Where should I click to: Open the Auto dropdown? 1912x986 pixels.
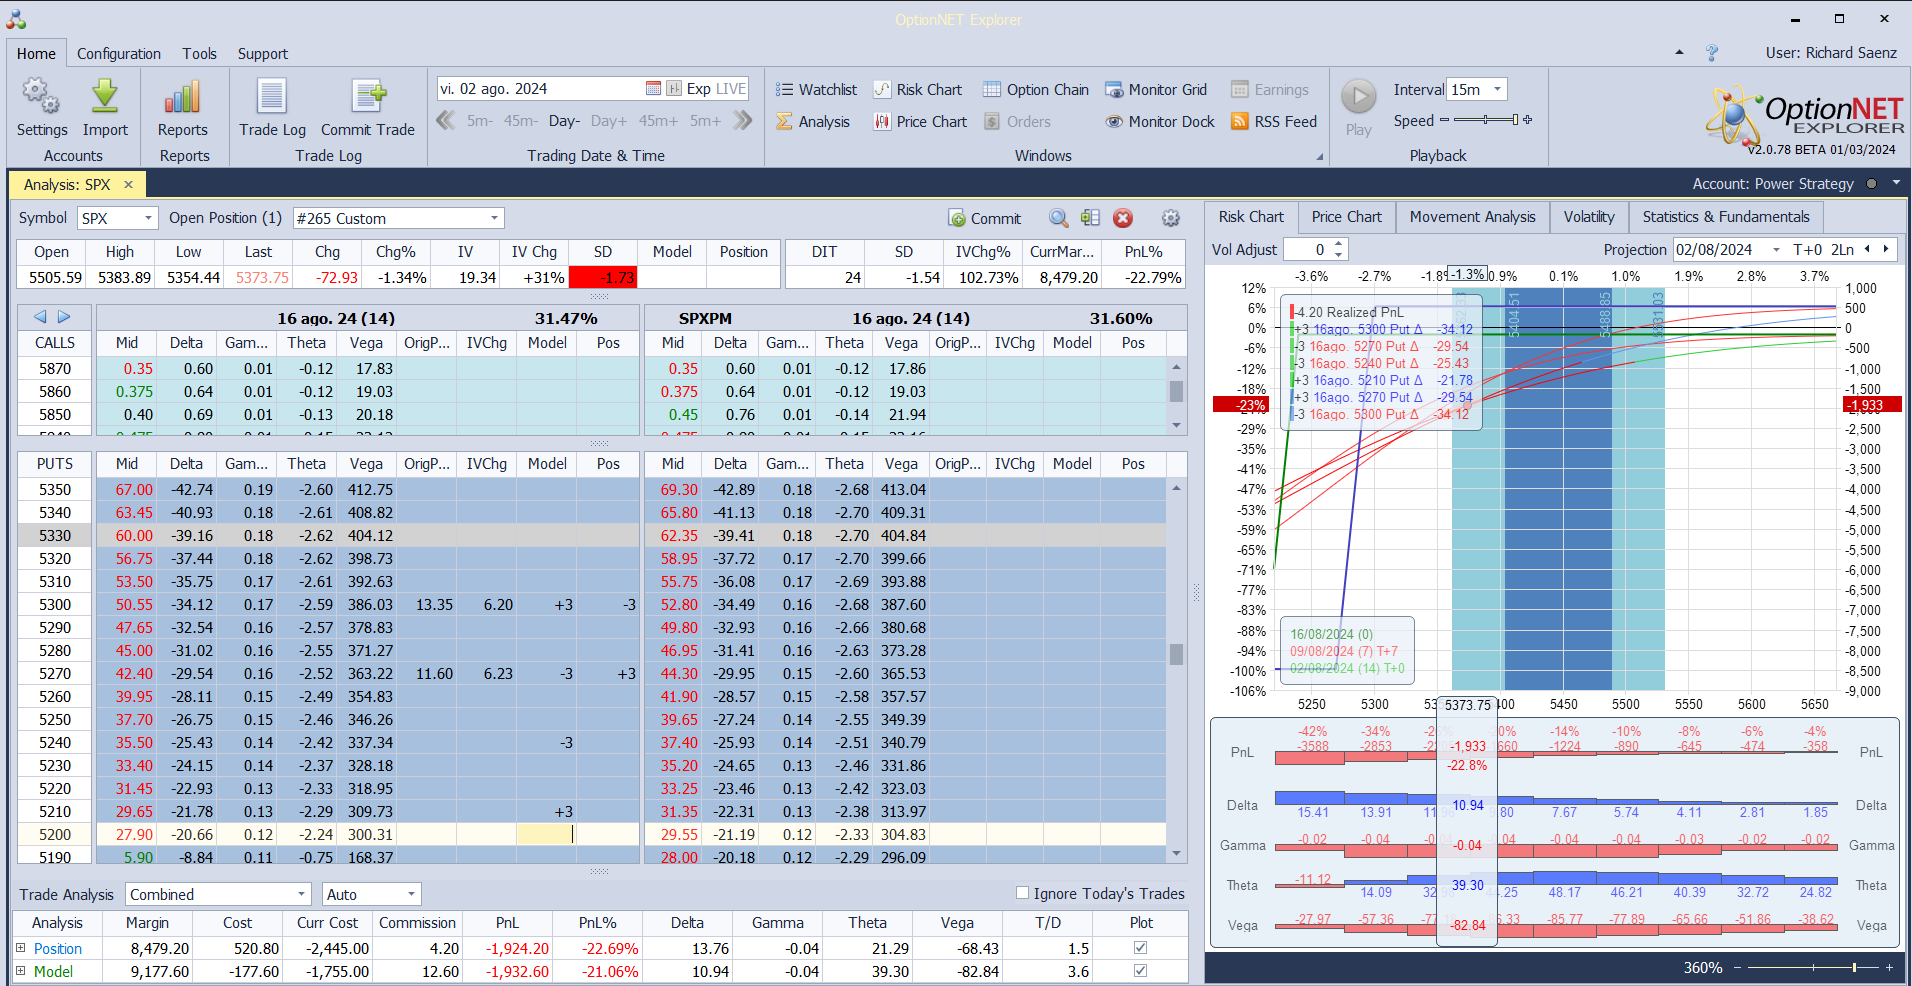[411, 894]
